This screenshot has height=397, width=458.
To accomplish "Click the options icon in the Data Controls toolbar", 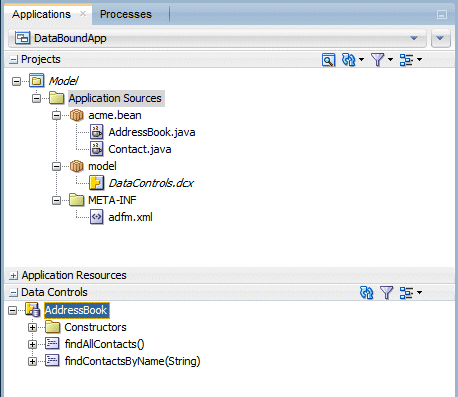I will pyautogui.click(x=406, y=293).
